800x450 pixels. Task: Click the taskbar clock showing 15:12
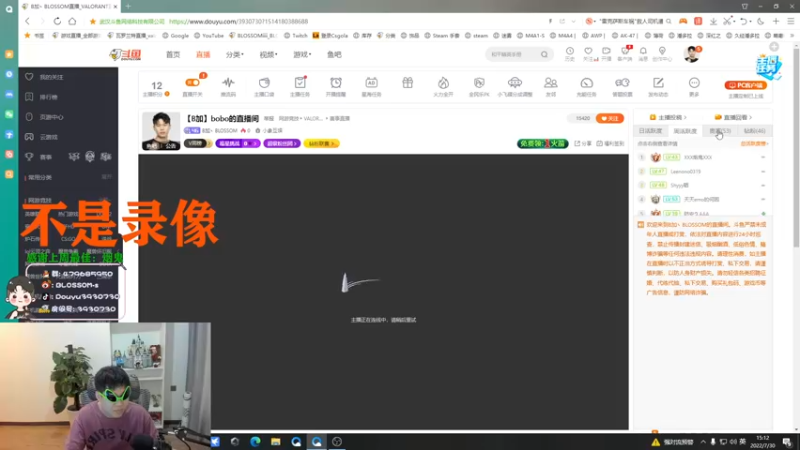(x=762, y=442)
